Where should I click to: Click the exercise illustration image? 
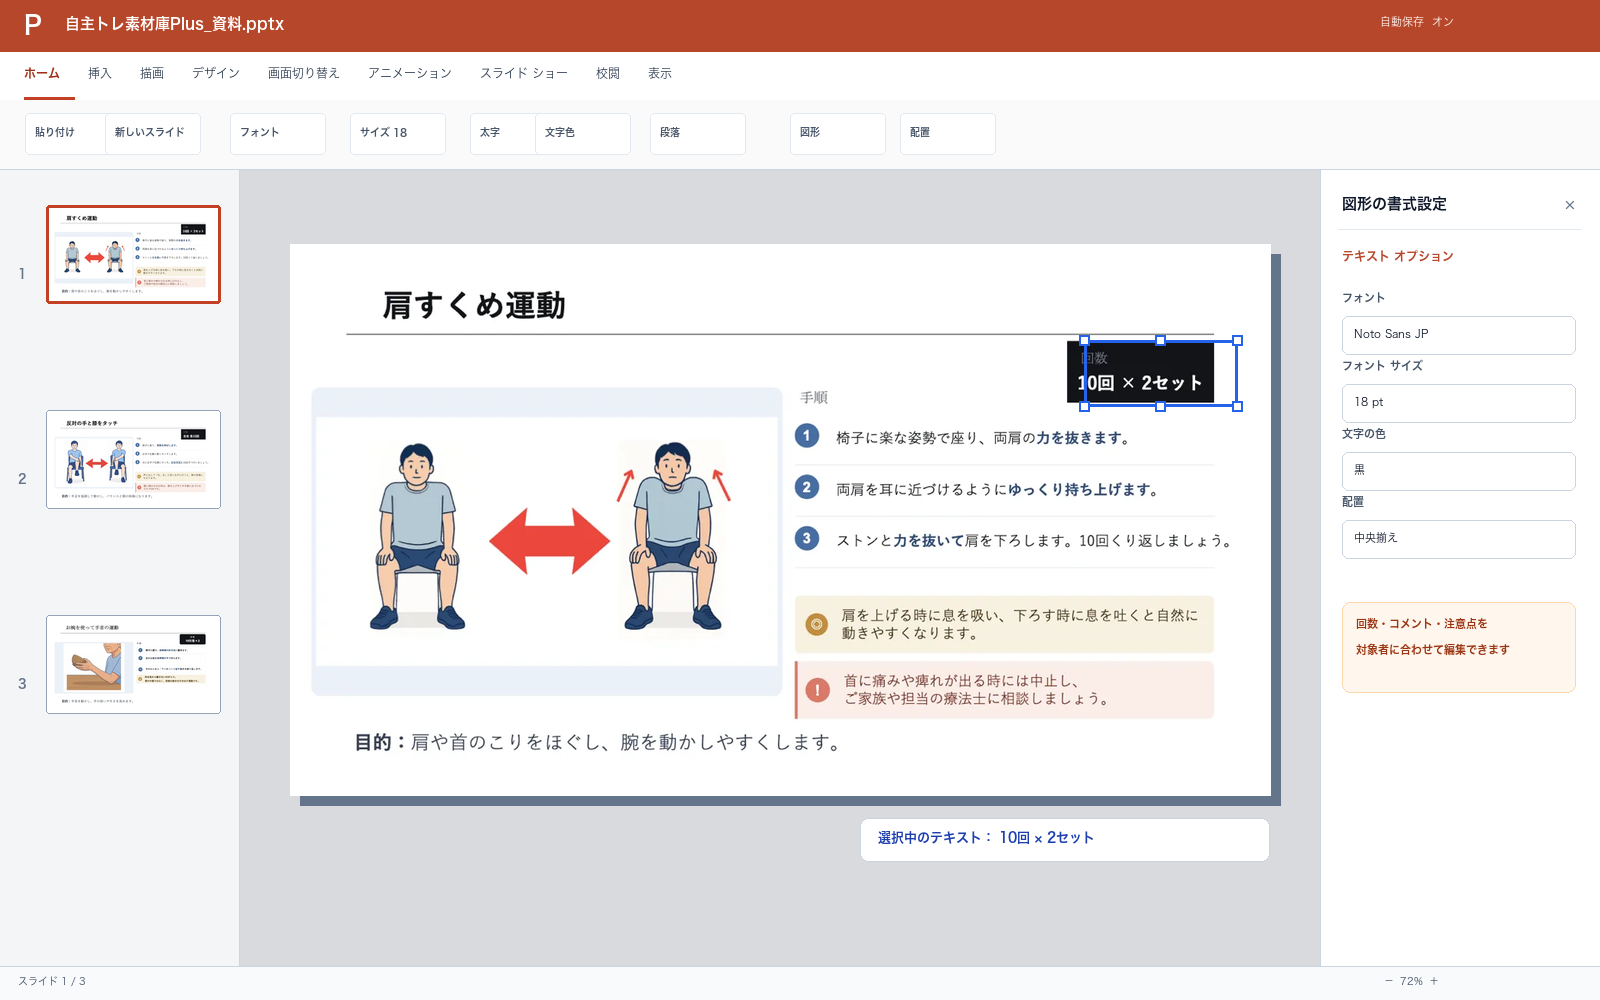(547, 541)
